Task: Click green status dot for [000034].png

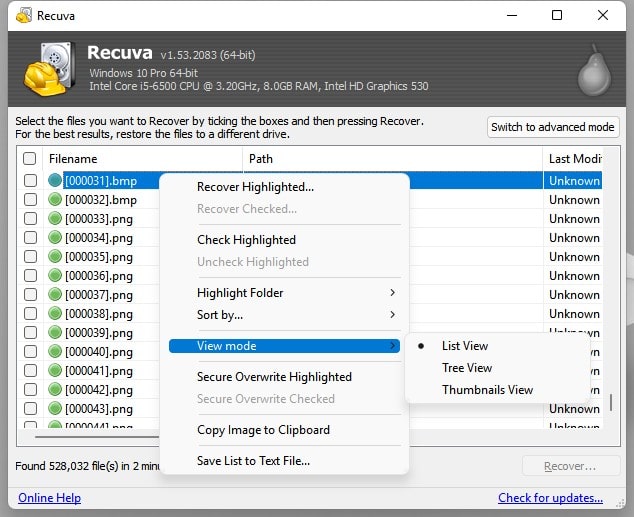Action: click(55, 237)
